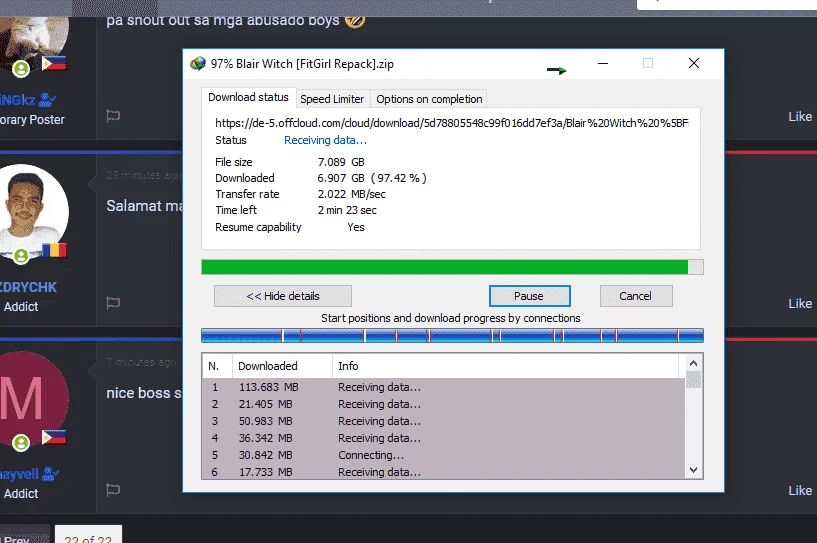Select connection row with 17.733 MB
Image resolution: width=817 pixels, height=543 pixels.
(x=443, y=472)
